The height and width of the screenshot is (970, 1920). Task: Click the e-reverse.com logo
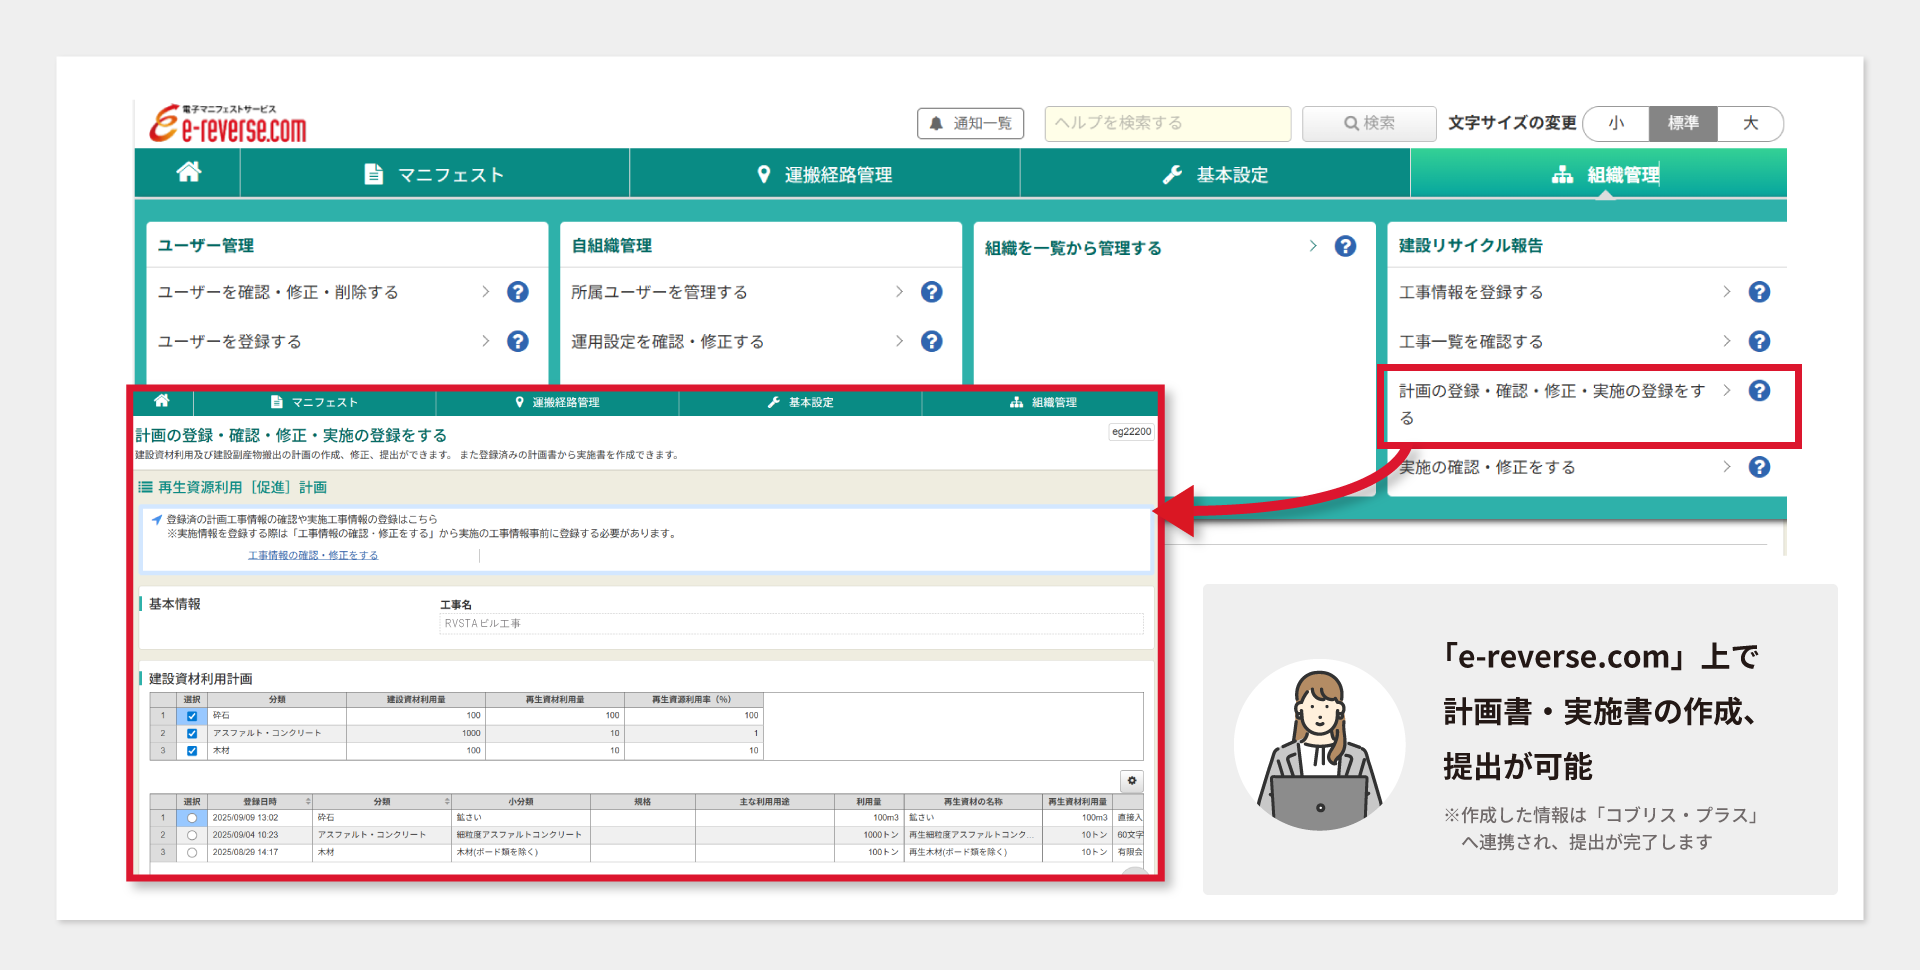tap(228, 124)
